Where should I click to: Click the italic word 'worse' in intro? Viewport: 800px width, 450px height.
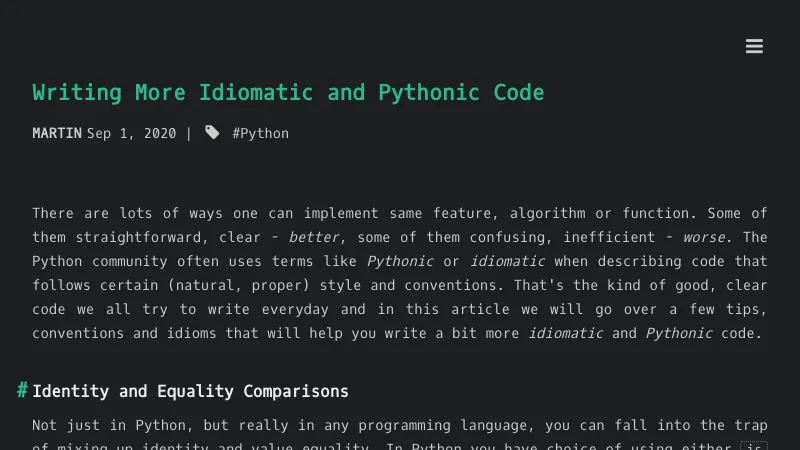(x=705, y=237)
